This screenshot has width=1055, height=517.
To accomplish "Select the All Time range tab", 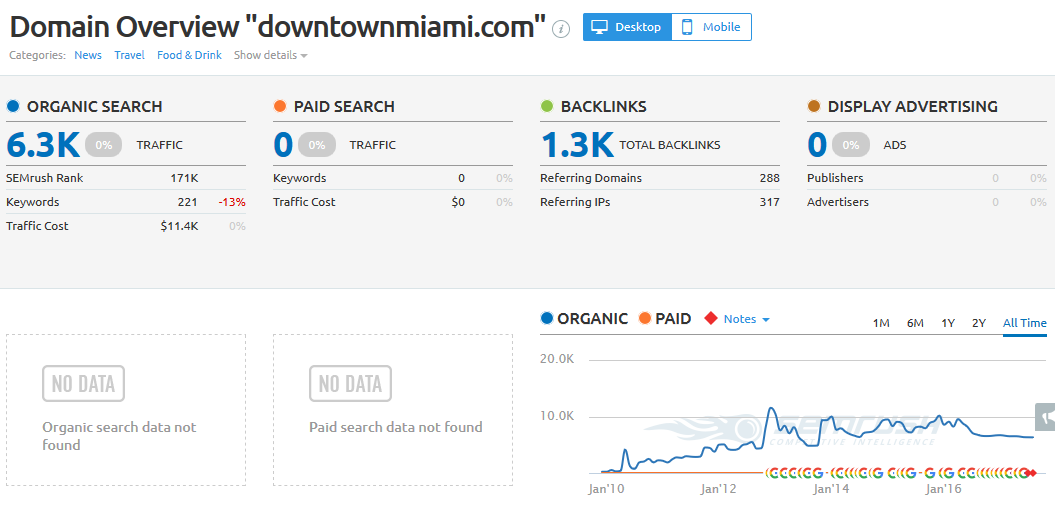I will (1024, 323).
